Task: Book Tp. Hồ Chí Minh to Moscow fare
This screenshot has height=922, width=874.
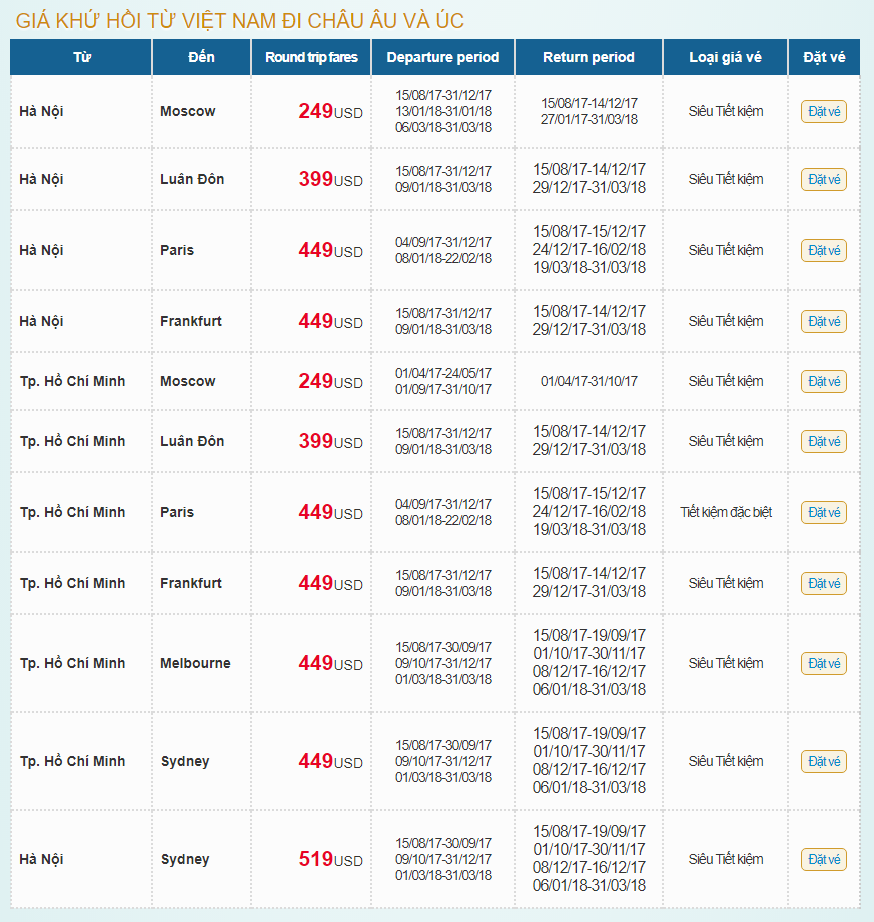Action: (823, 382)
